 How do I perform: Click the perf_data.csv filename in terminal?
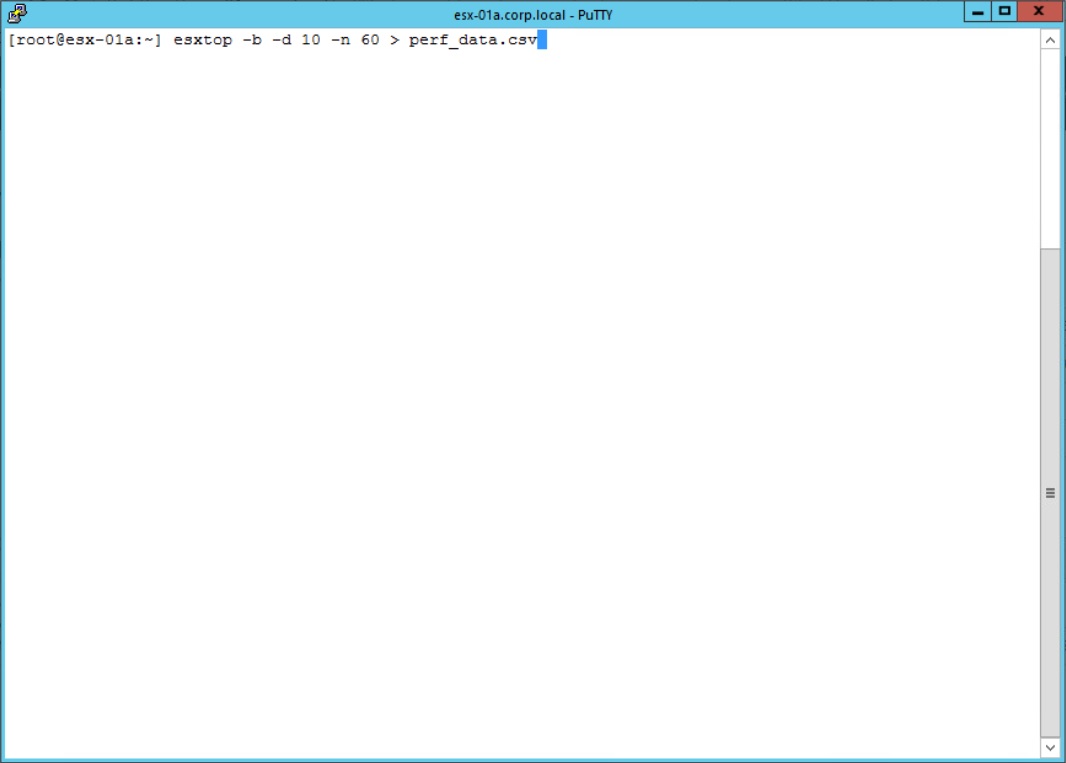point(472,40)
